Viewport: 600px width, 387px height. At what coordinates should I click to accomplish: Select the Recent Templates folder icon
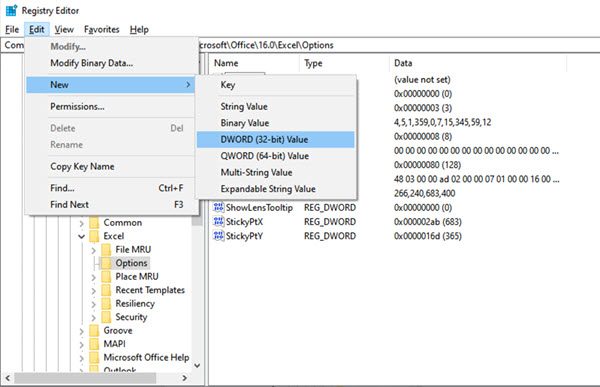106,290
